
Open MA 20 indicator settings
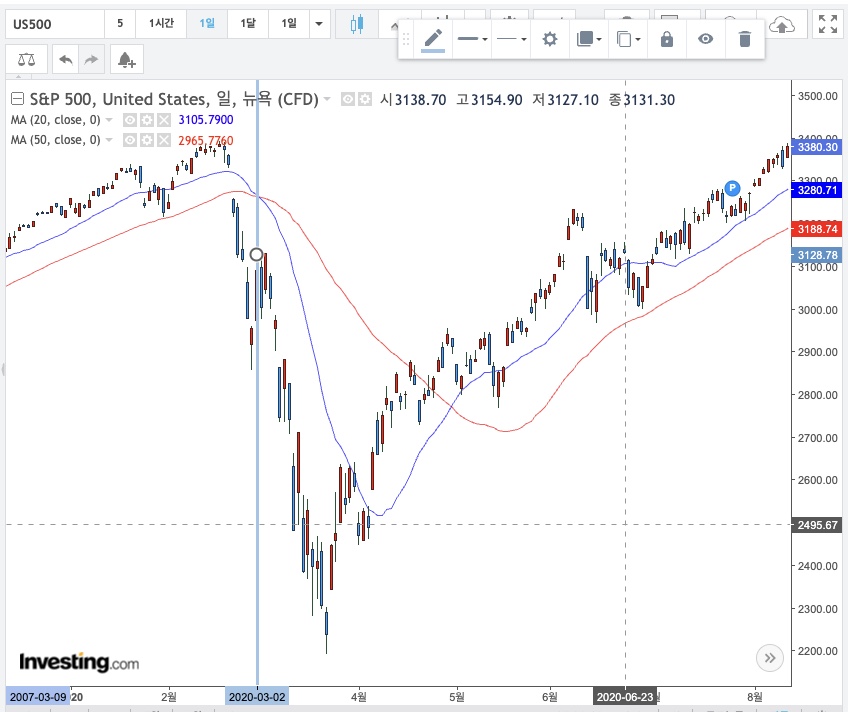pyautogui.click(x=147, y=120)
